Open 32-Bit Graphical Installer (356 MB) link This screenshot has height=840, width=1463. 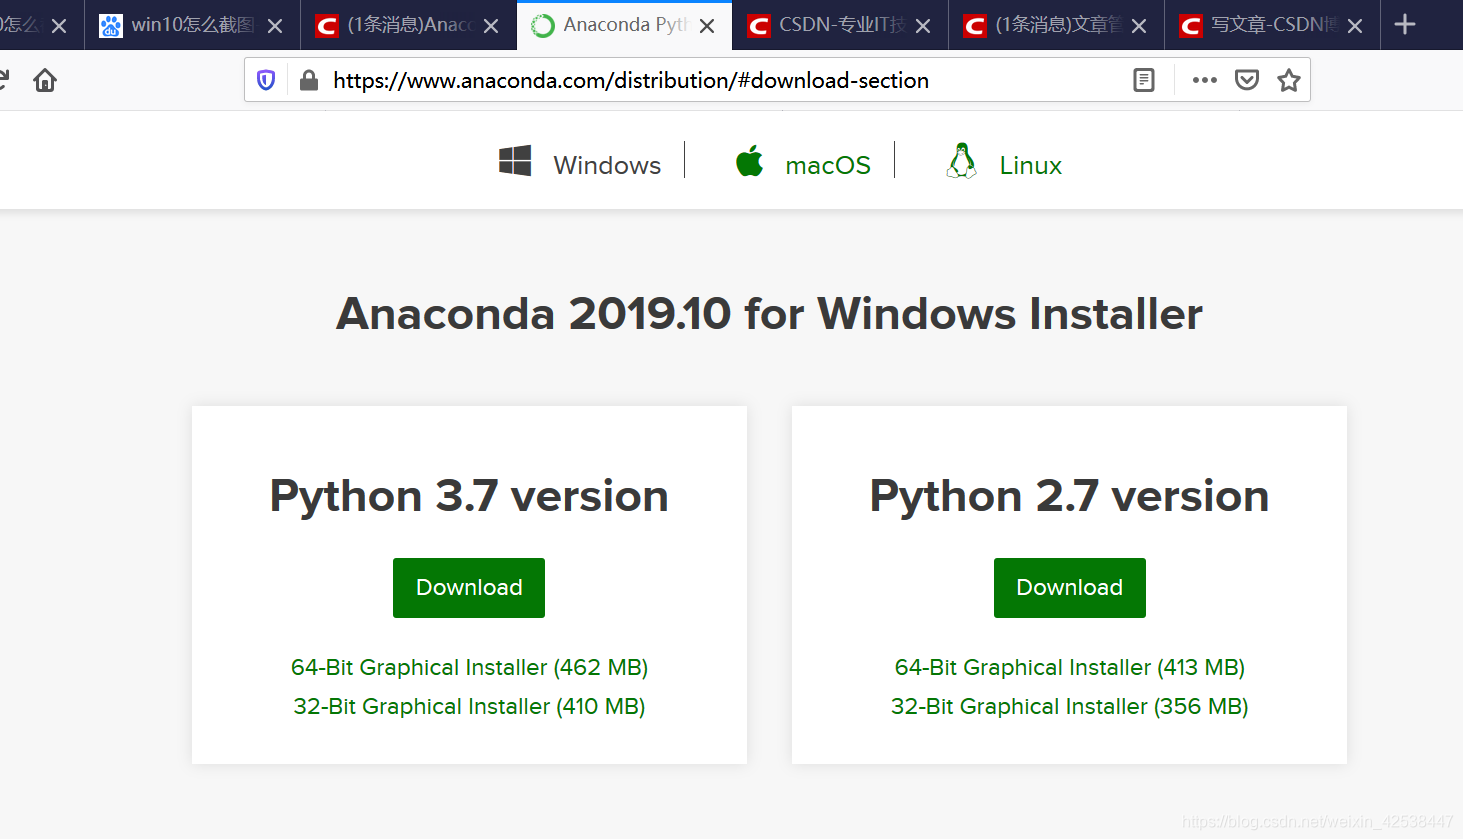pos(1069,706)
